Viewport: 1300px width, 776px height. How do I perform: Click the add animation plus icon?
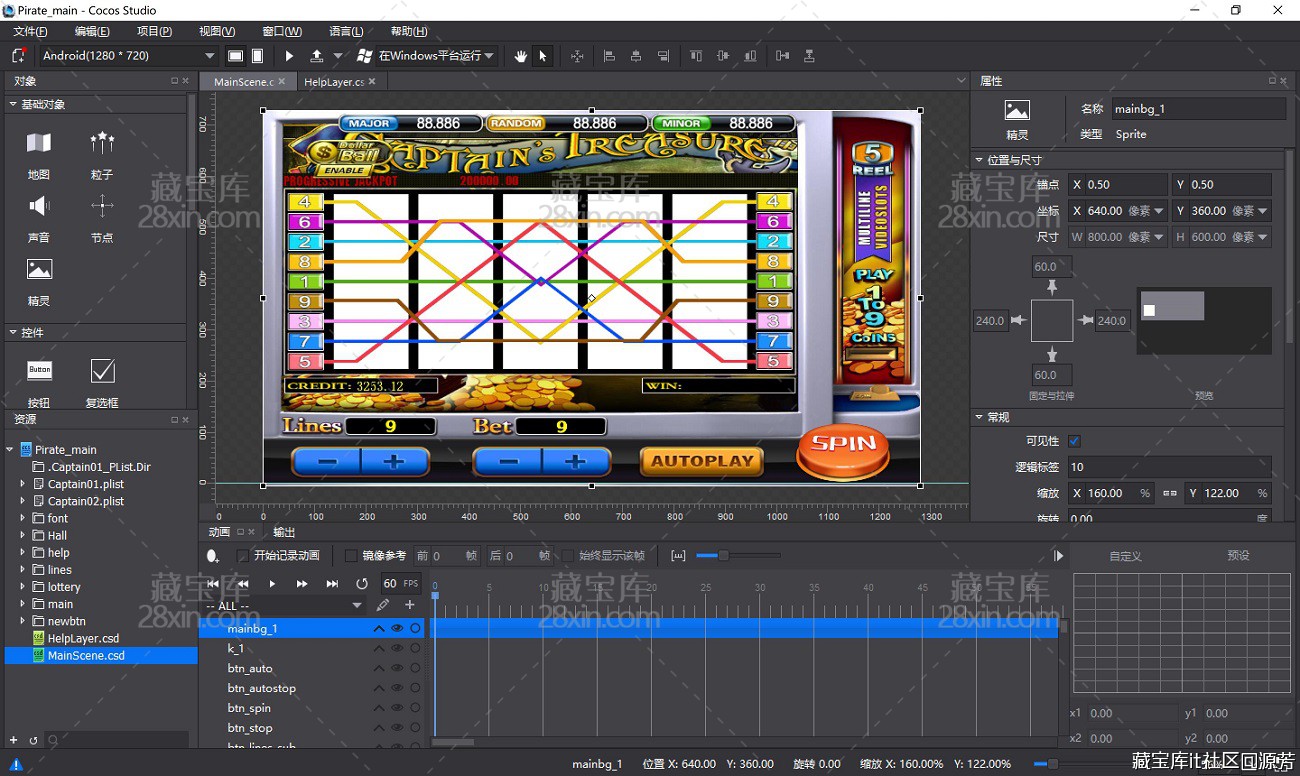click(x=409, y=605)
